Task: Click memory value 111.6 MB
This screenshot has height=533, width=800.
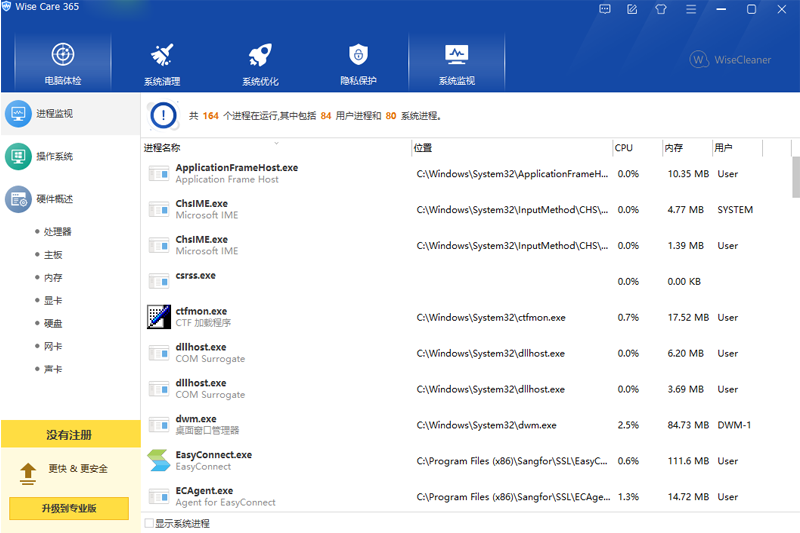Action: coord(688,461)
